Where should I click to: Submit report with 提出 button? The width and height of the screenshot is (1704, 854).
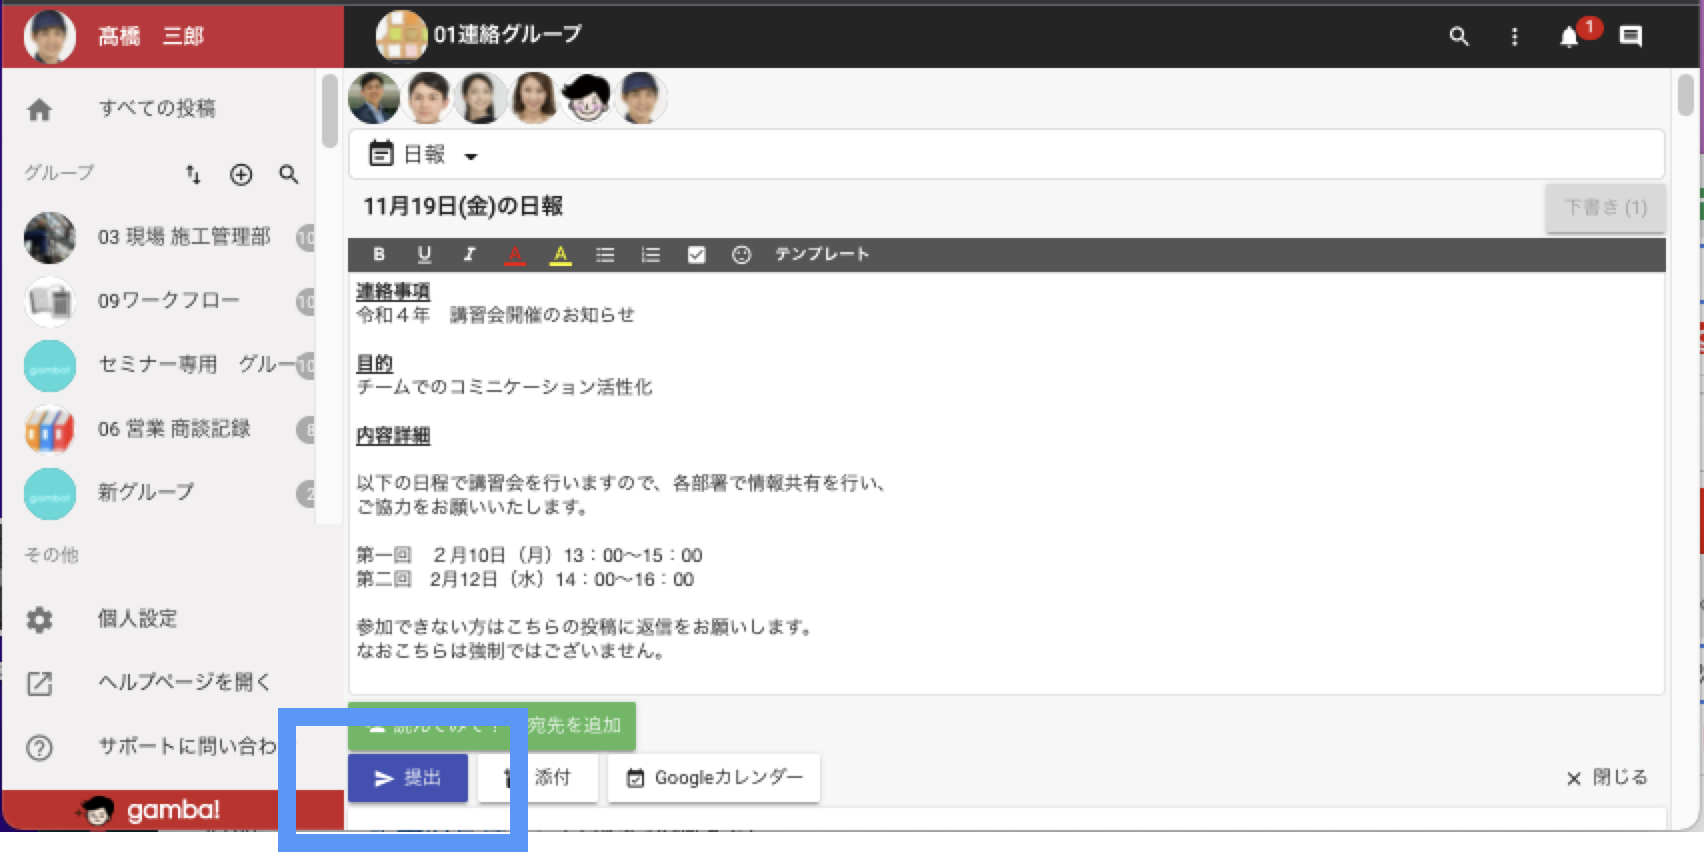(x=408, y=778)
